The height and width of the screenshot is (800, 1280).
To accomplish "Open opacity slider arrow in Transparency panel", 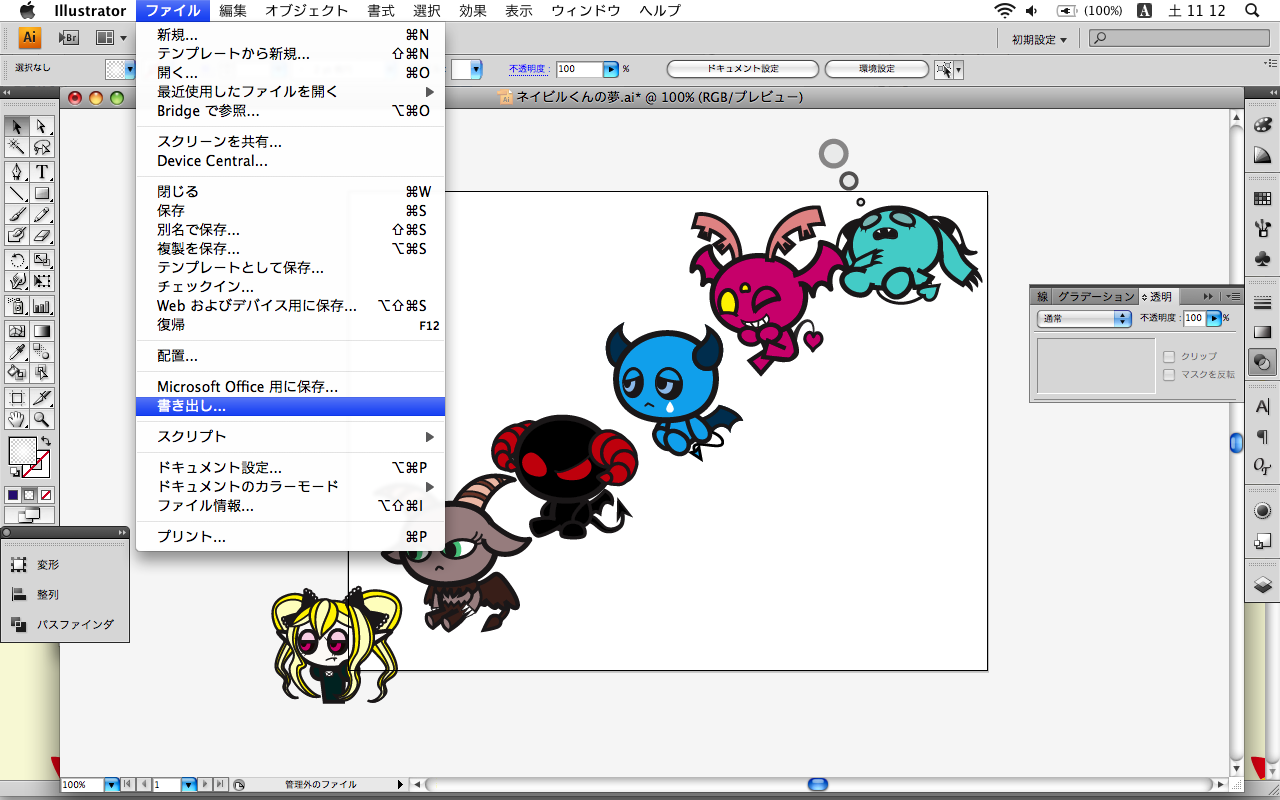I will click(x=1215, y=318).
